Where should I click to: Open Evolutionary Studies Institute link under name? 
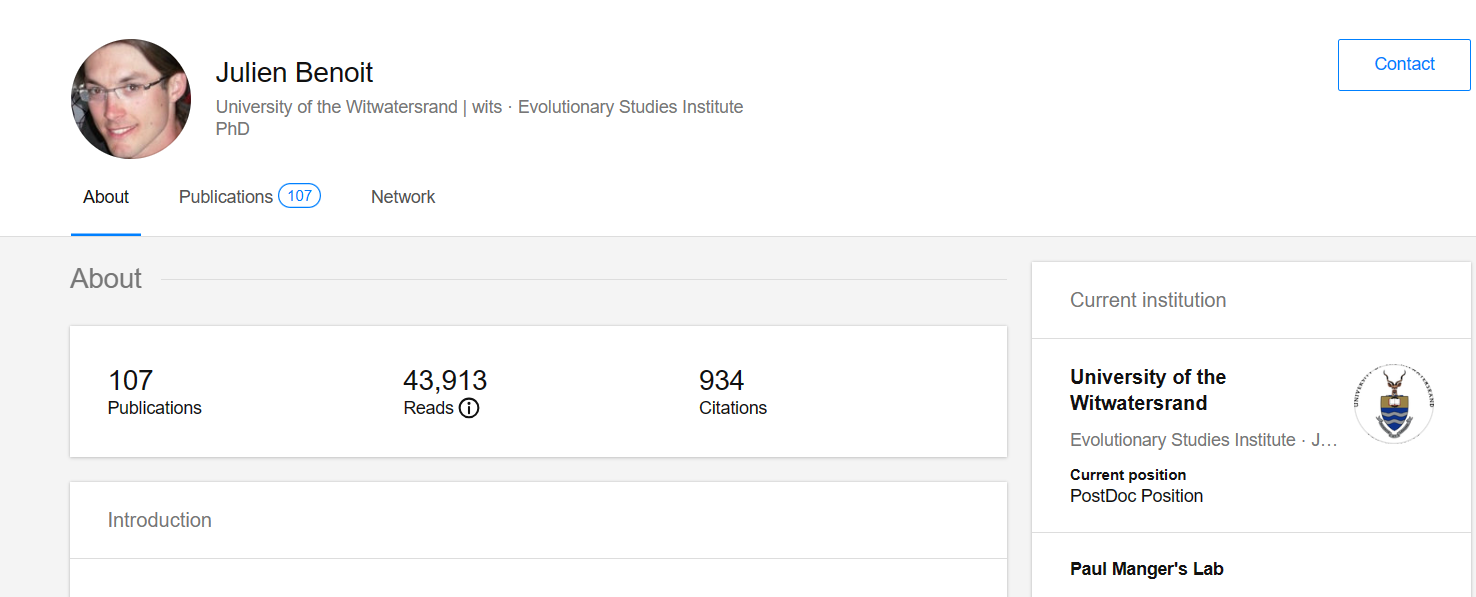[630, 107]
